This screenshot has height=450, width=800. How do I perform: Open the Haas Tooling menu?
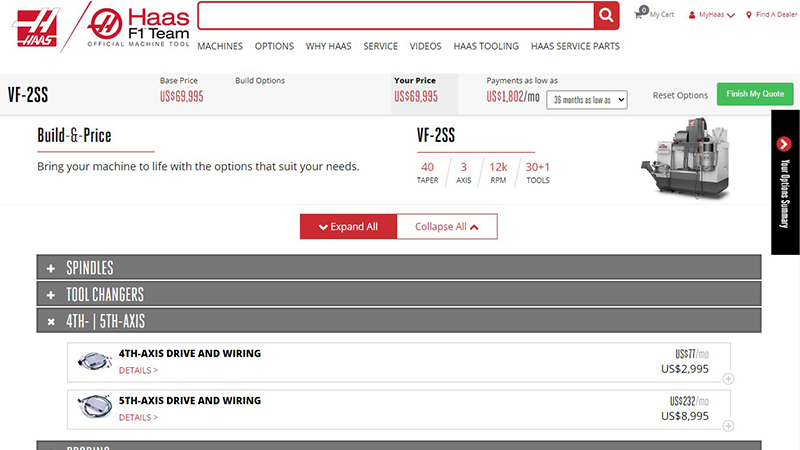[x=486, y=46]
